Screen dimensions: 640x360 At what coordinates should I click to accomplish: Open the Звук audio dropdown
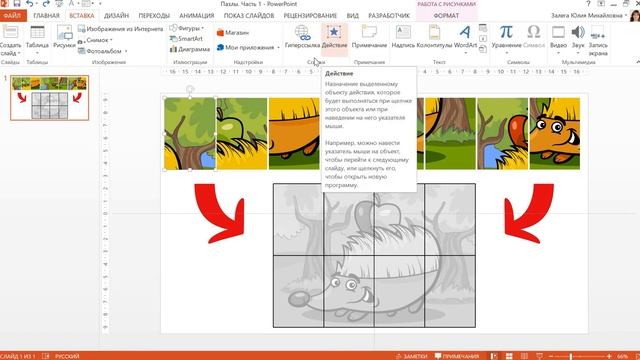click(578, 39)
